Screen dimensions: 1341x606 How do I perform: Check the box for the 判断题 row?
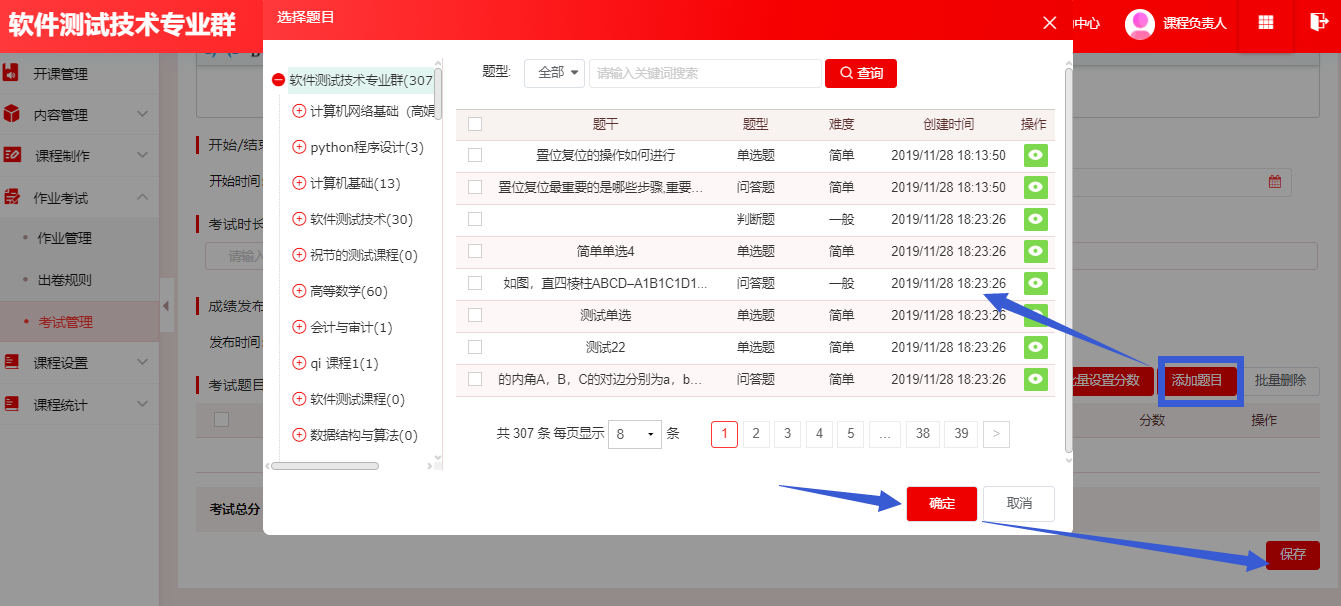click(475, 219)
